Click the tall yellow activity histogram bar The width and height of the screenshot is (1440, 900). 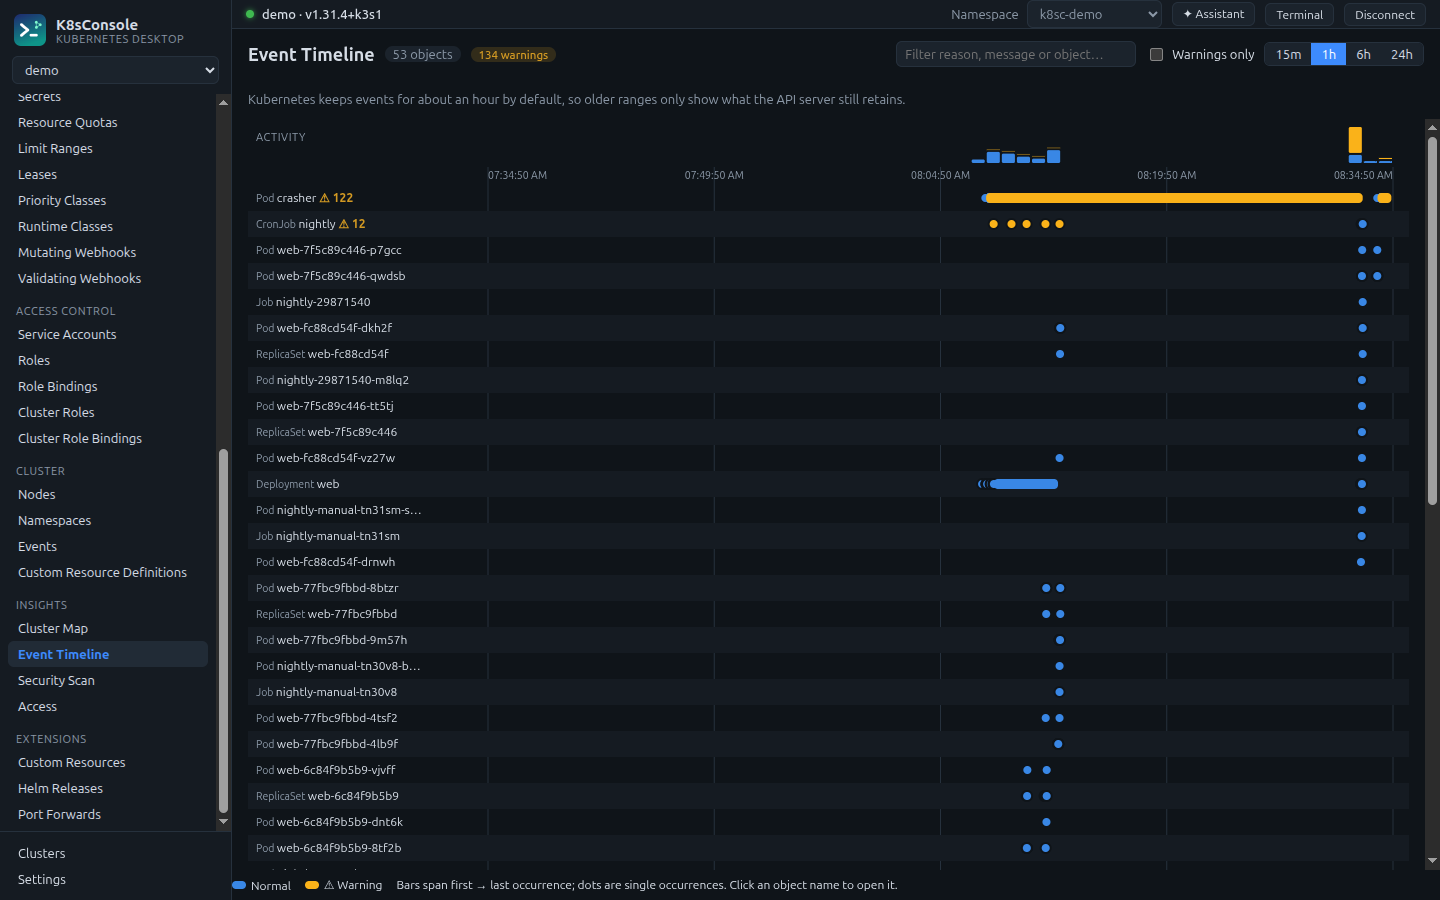[x=1355, y=140]
